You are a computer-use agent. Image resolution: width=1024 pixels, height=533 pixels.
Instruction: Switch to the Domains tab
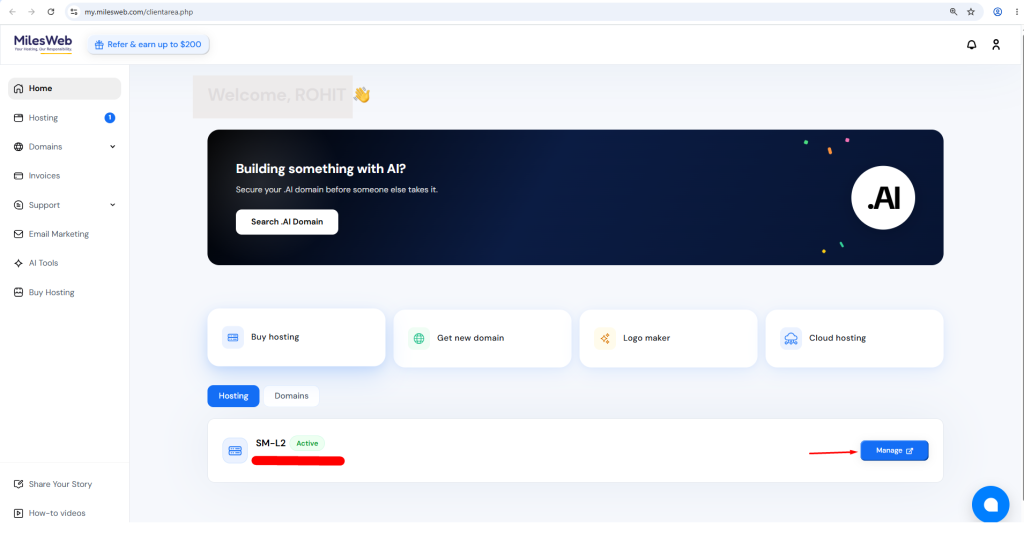click(x=291, y=396)
